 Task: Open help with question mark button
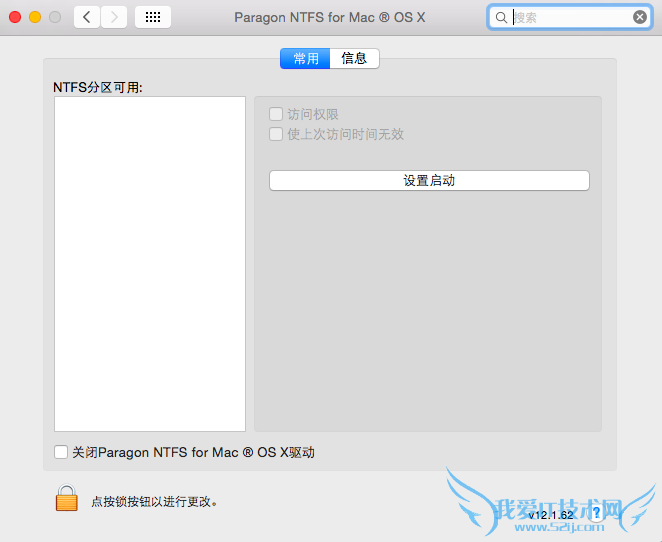(597, 513)
